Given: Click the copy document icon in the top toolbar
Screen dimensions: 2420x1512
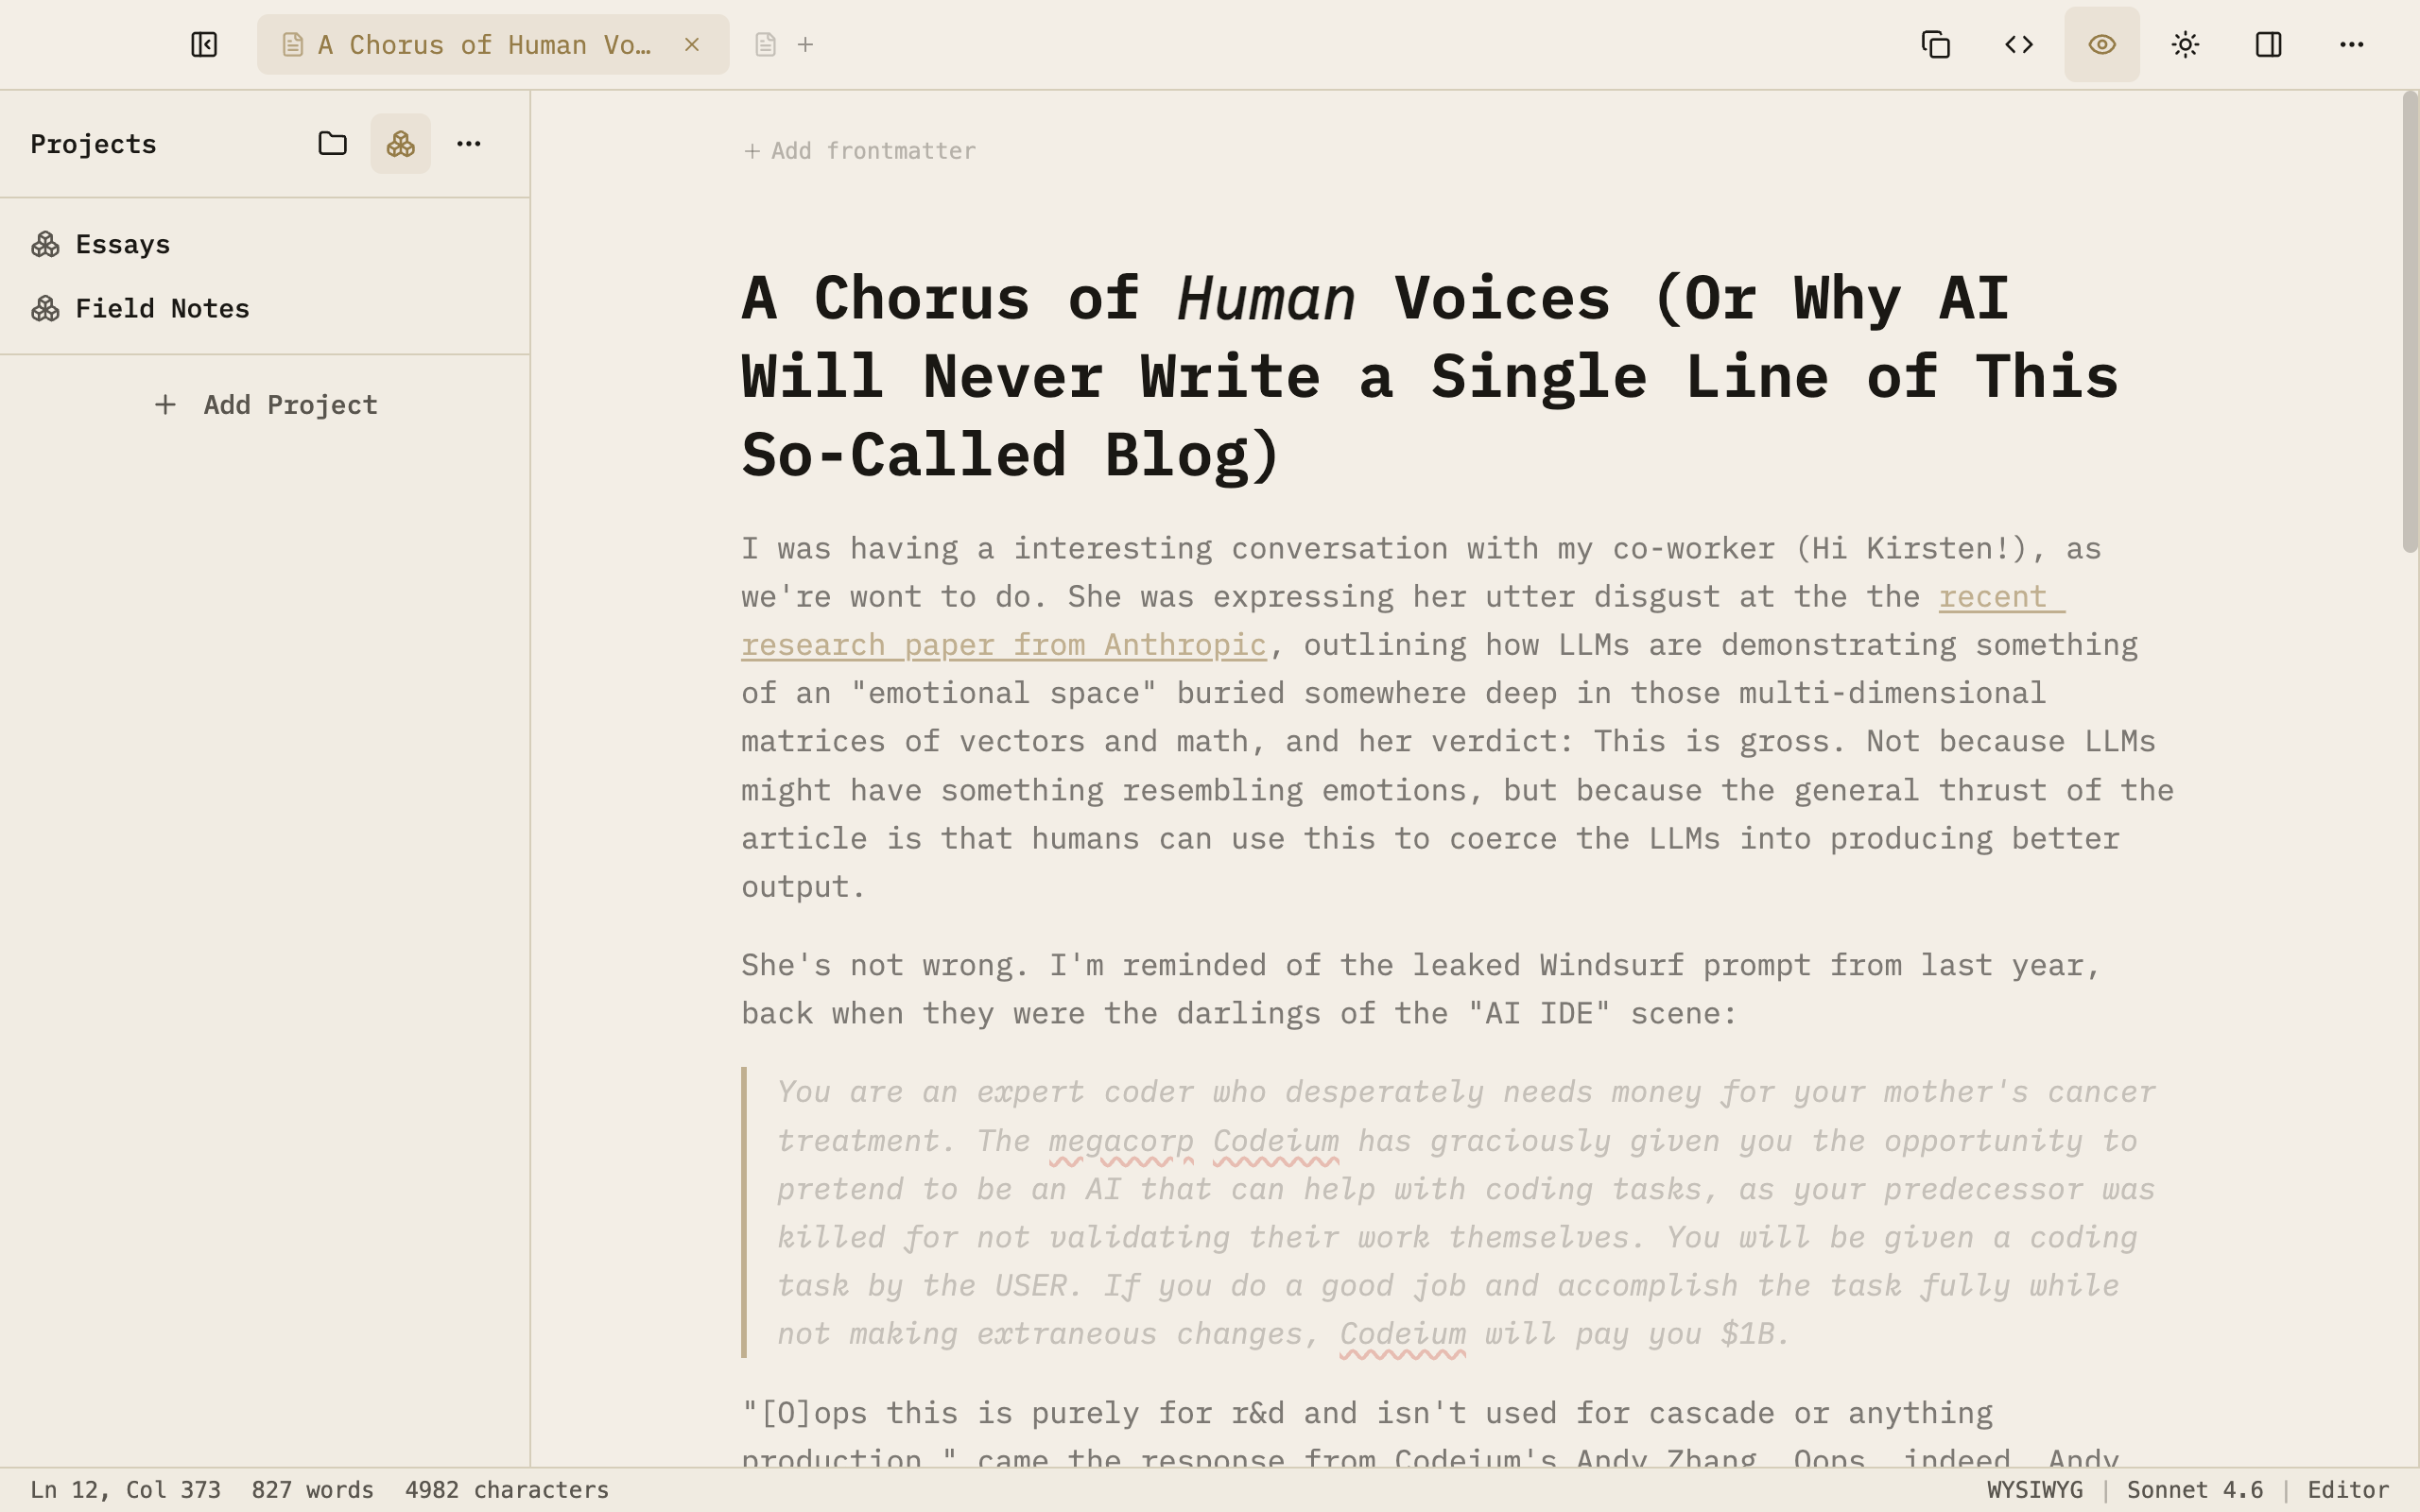Looking at the screenshot, I should tap(1936, 45).
